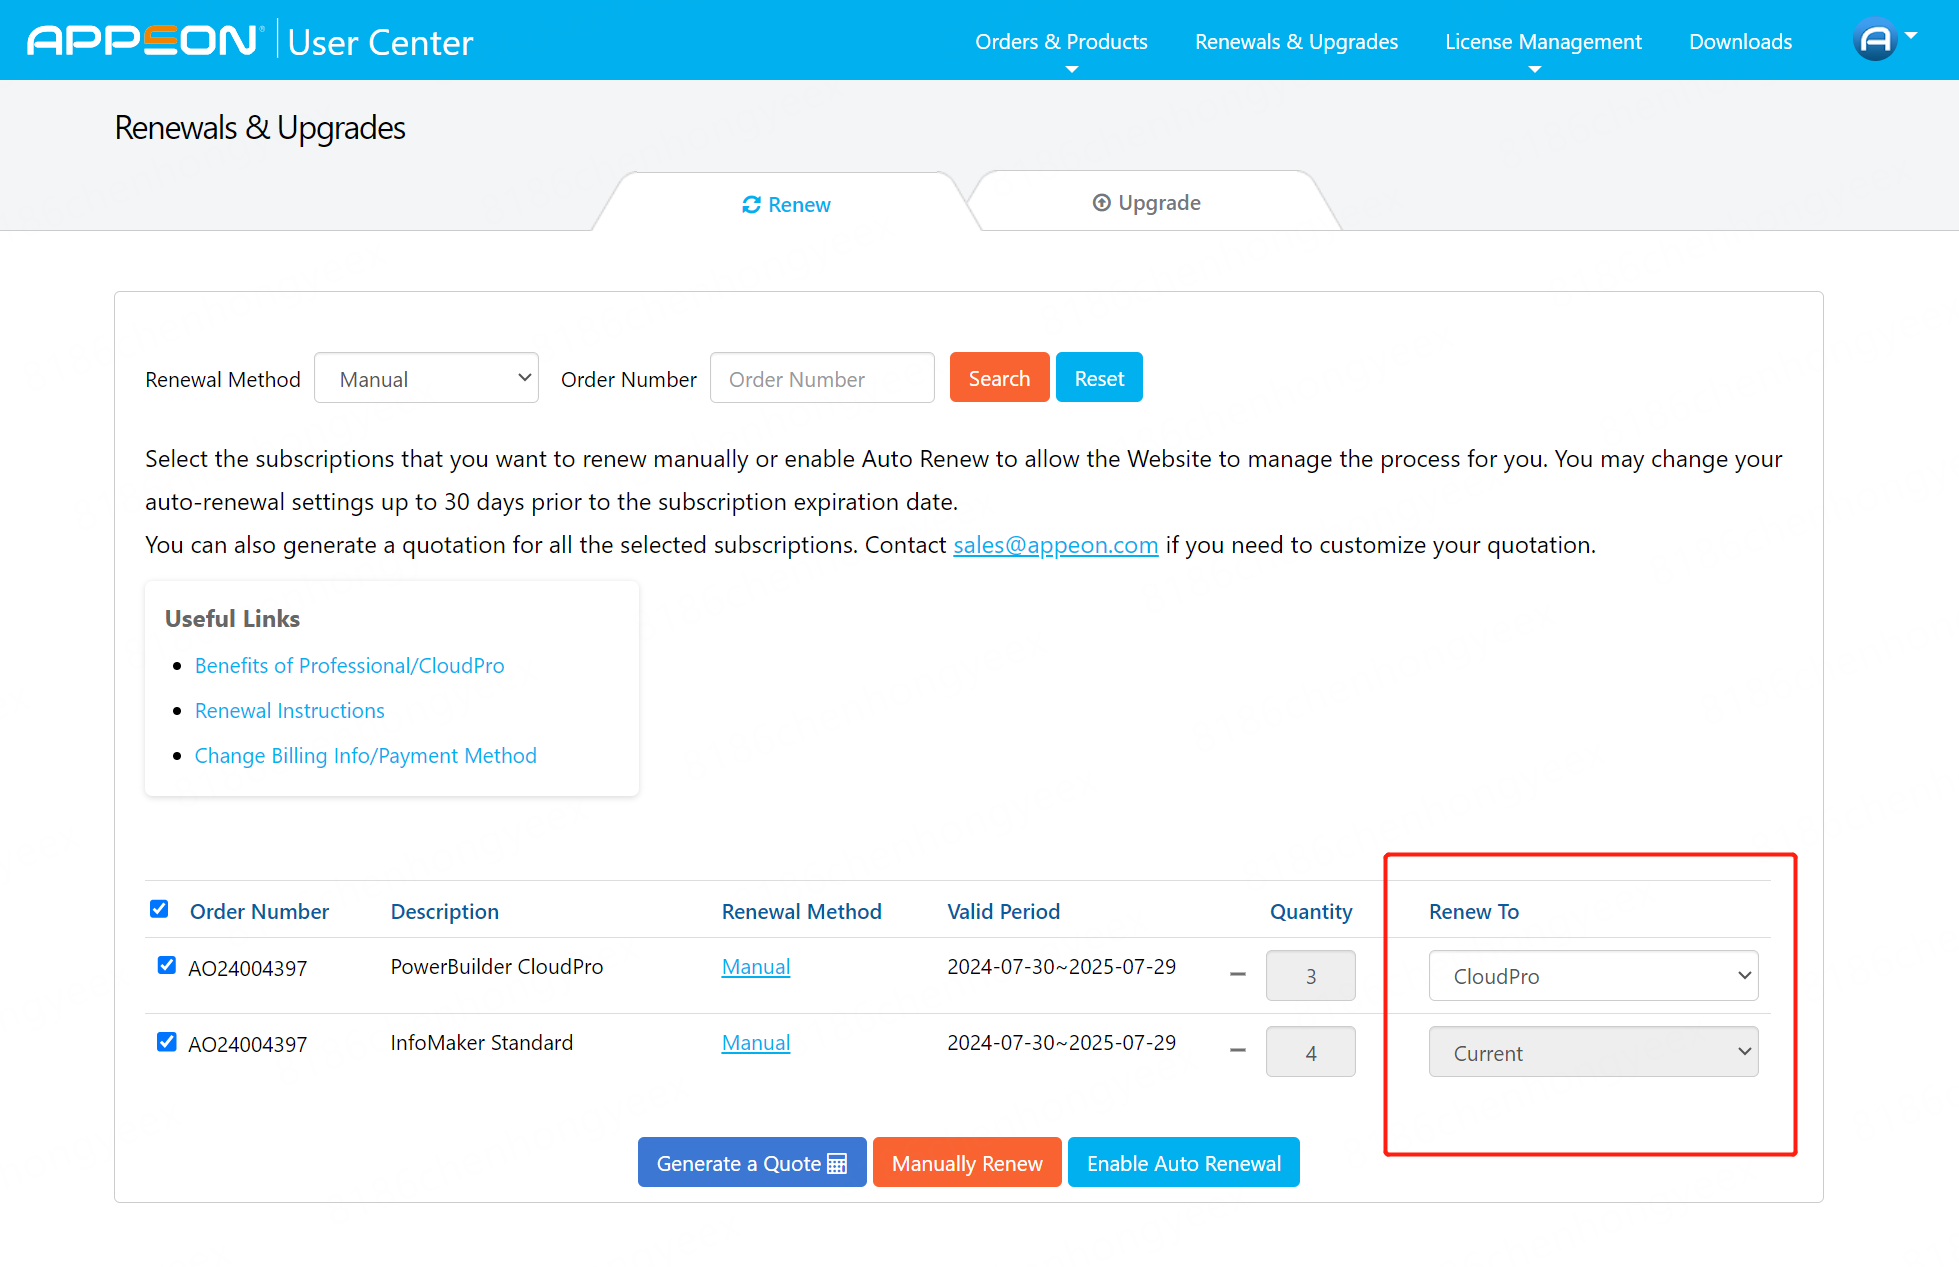Decrease quantity for InfoMaker Standard
This screenshot has width=1959, height=1267.
coord(1238,1050)
